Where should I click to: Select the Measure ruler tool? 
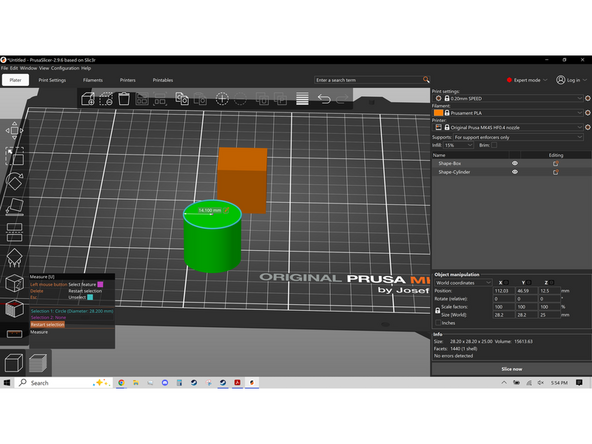coord(14,334)
